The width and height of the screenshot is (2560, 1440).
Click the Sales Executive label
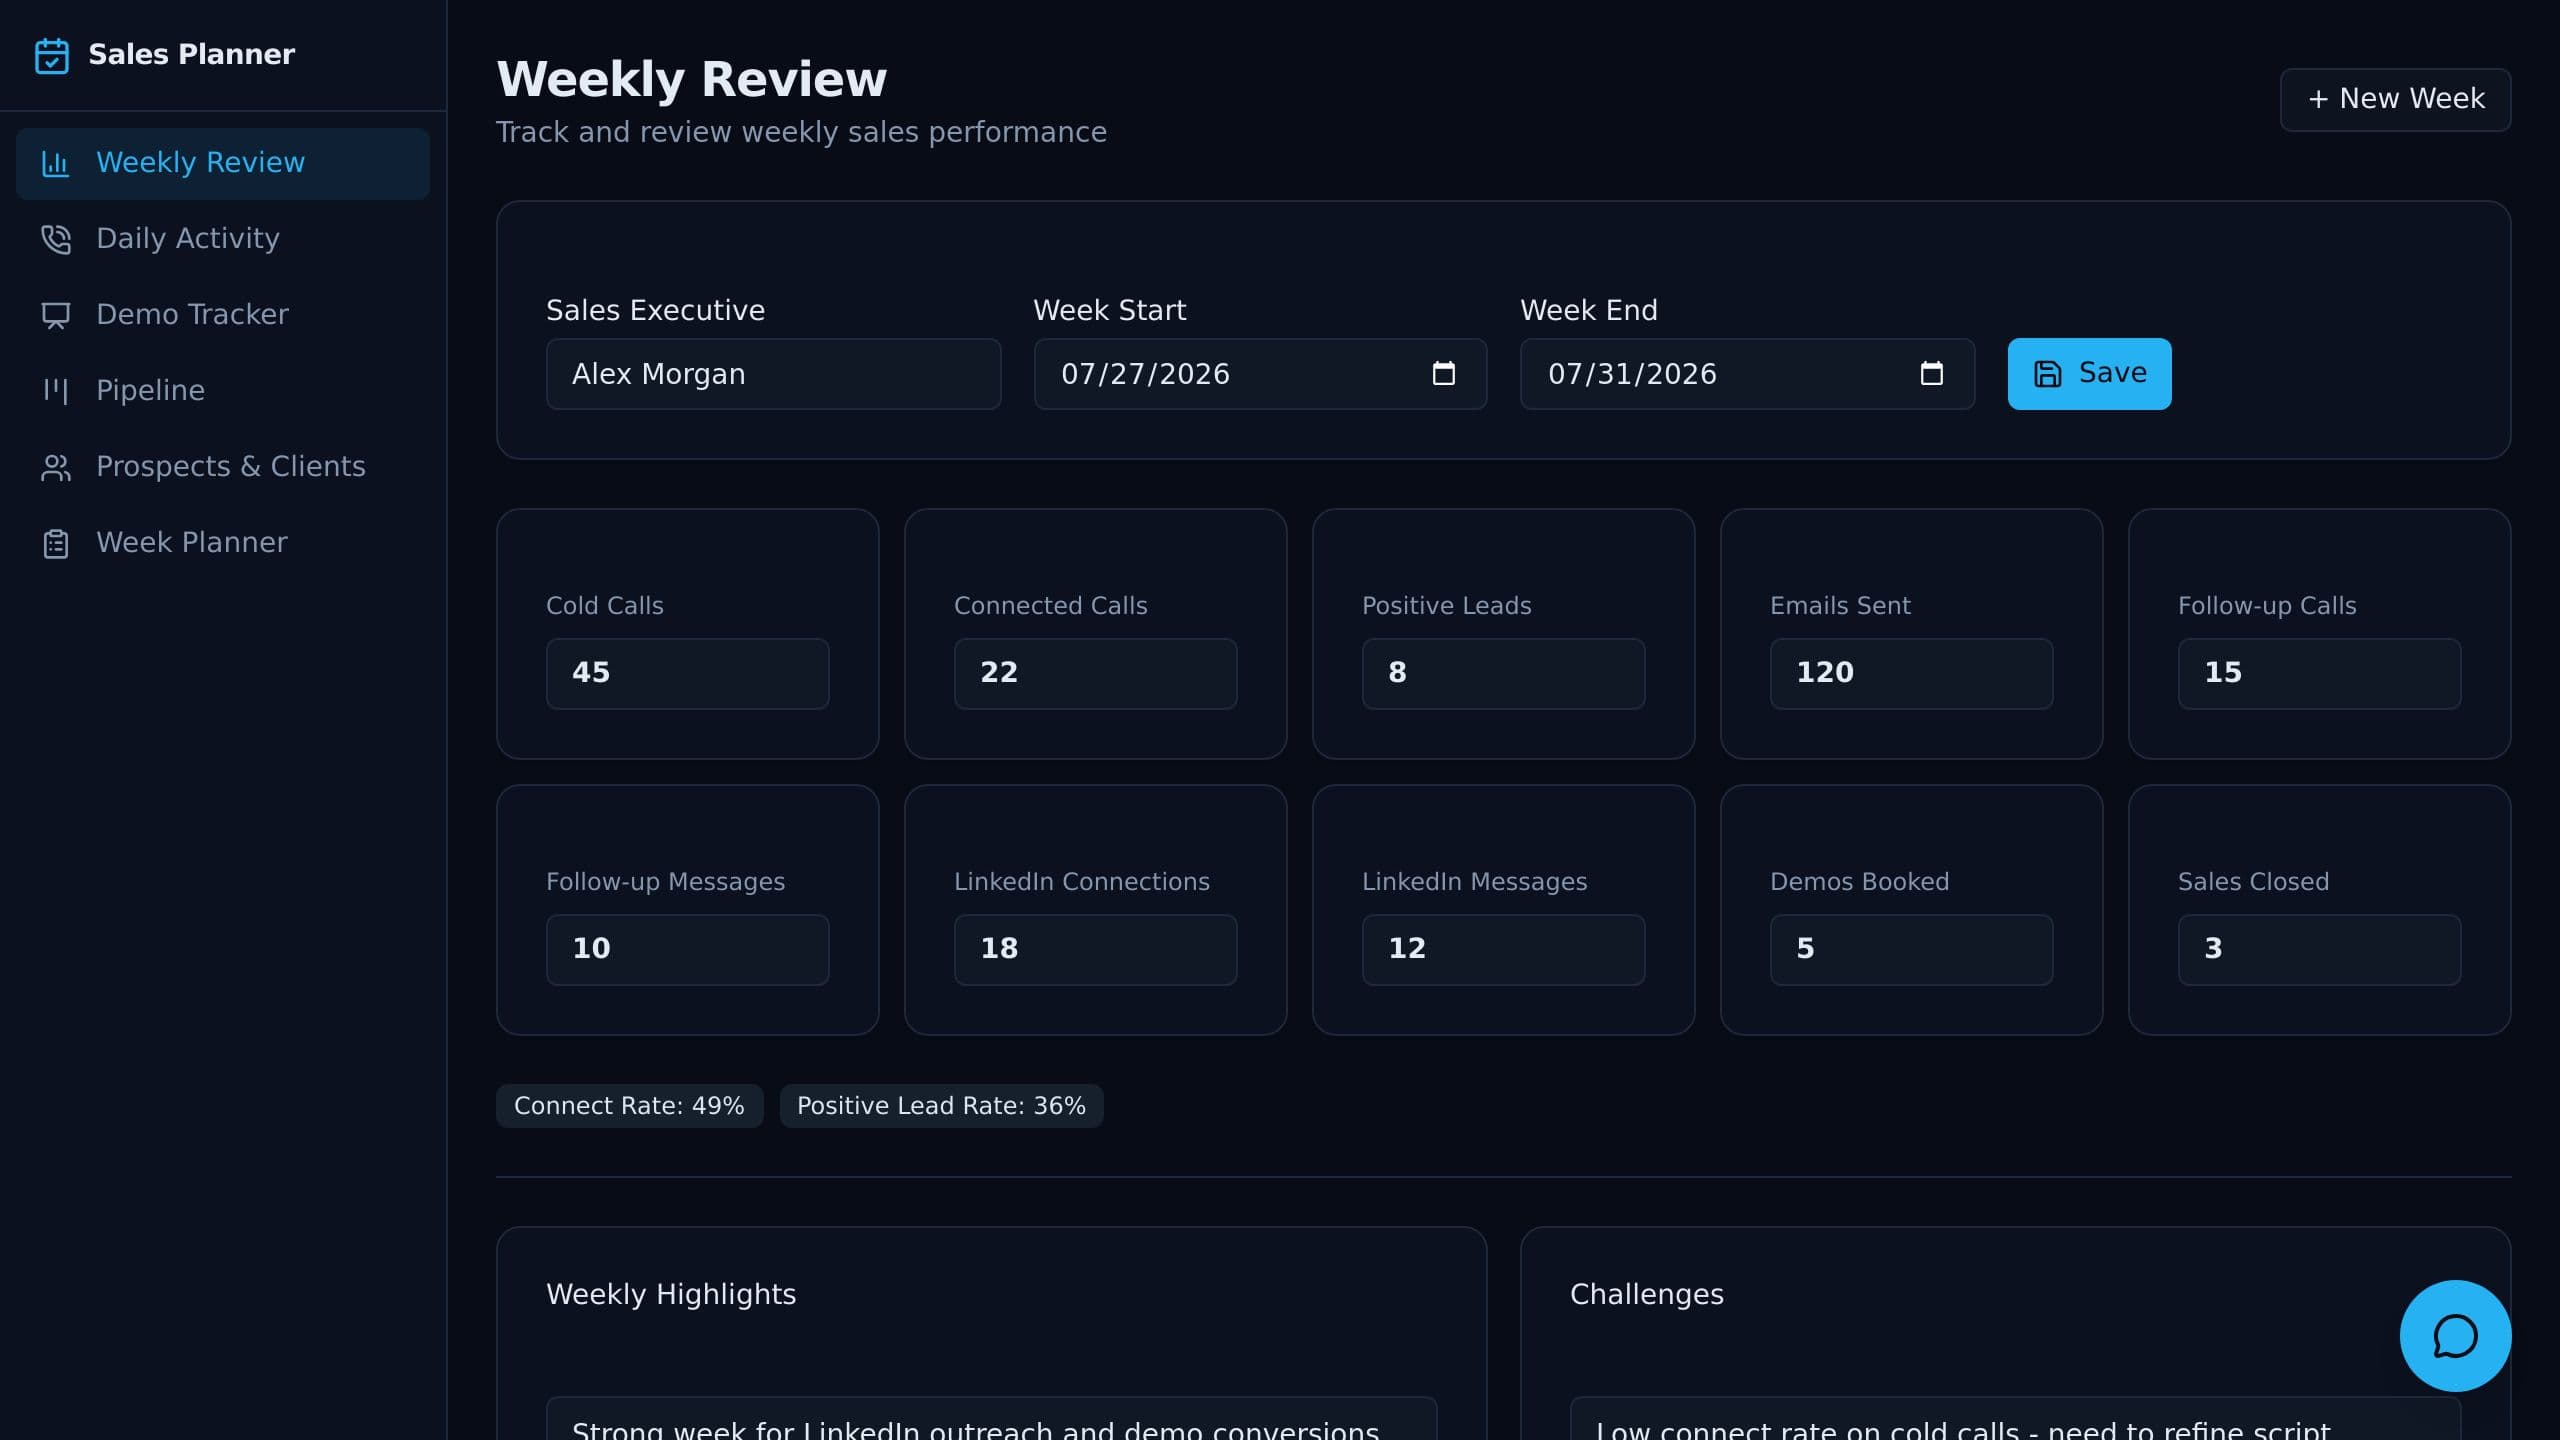tap(655, 310)
